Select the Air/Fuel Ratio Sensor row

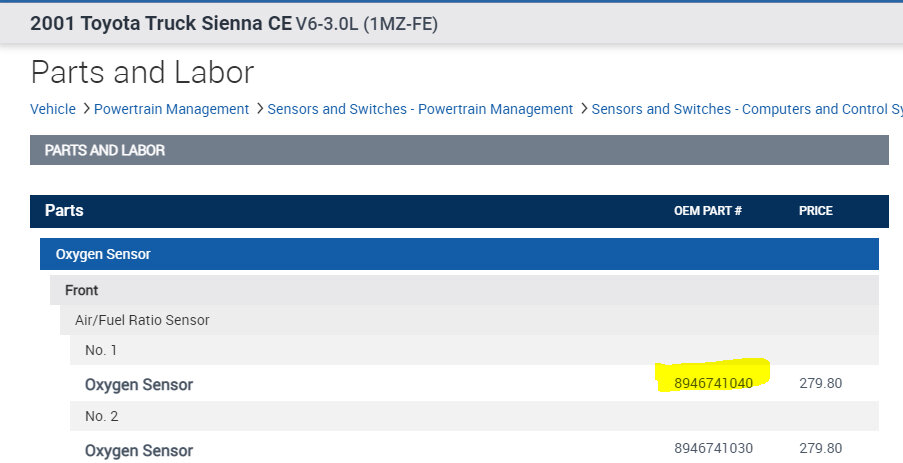(x=142, y=320)
